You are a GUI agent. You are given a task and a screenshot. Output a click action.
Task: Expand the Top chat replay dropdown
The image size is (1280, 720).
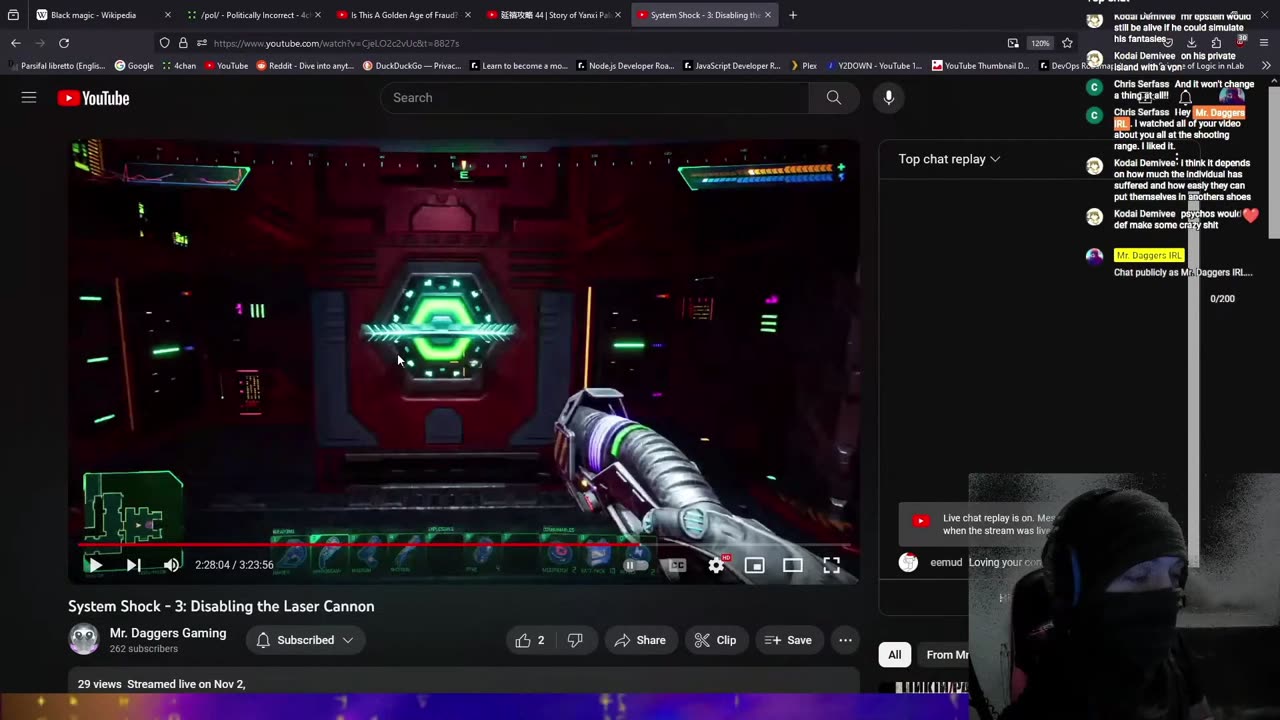949,159
